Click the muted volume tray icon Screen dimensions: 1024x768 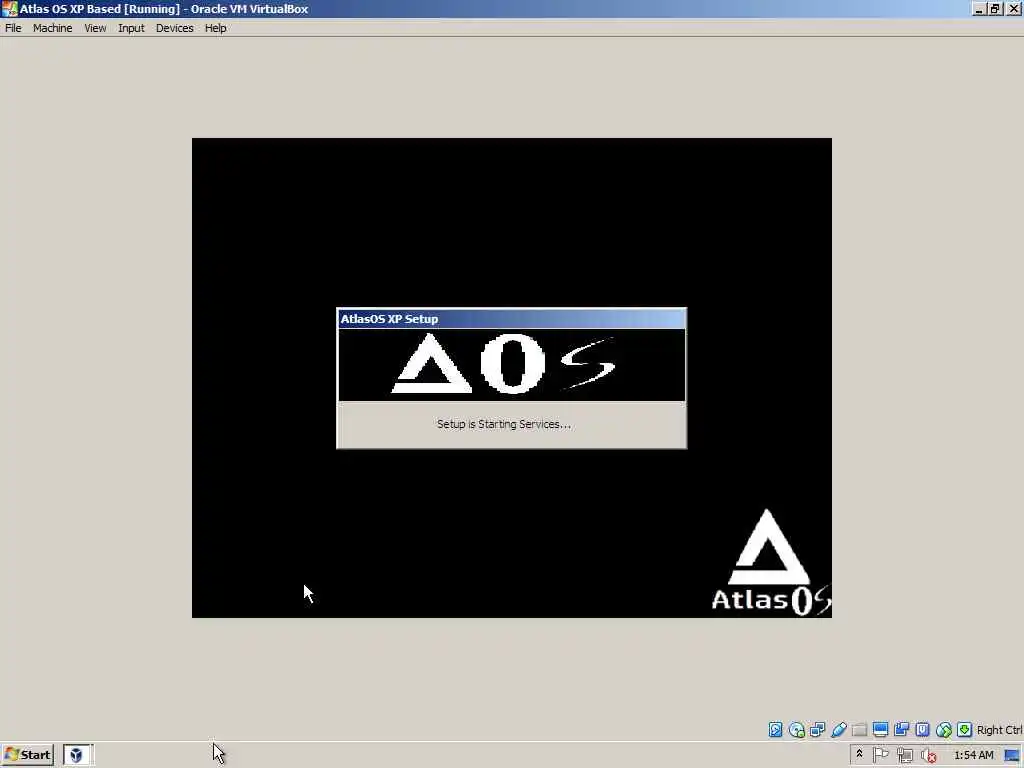pos(929,756)
